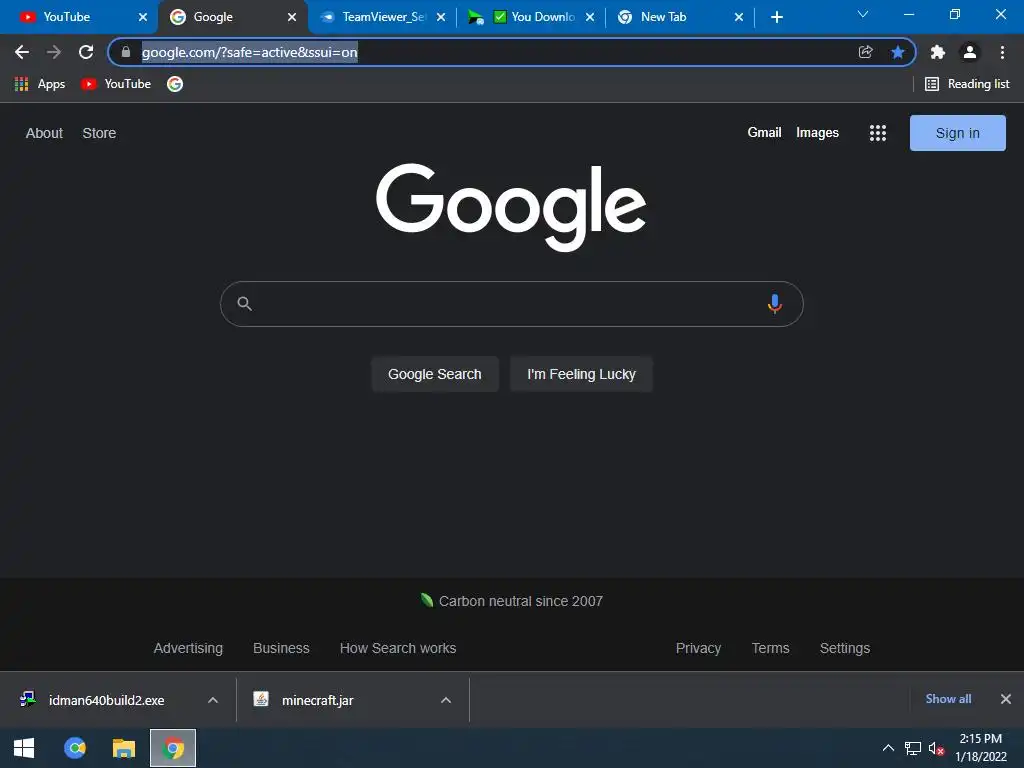Click the Sign in button
Viewport: 1024px width, 768px height.
(957, 133)
